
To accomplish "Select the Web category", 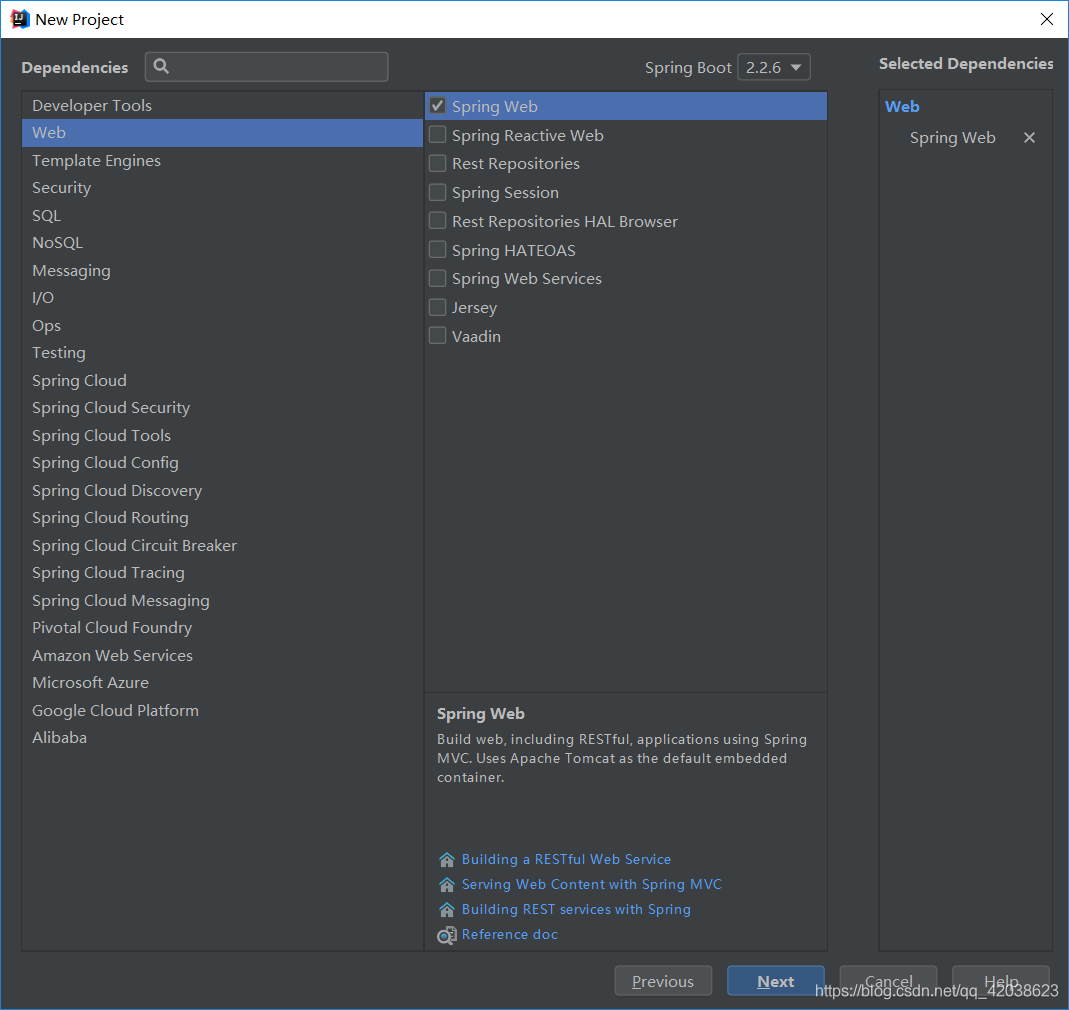I will pos(222,133).
